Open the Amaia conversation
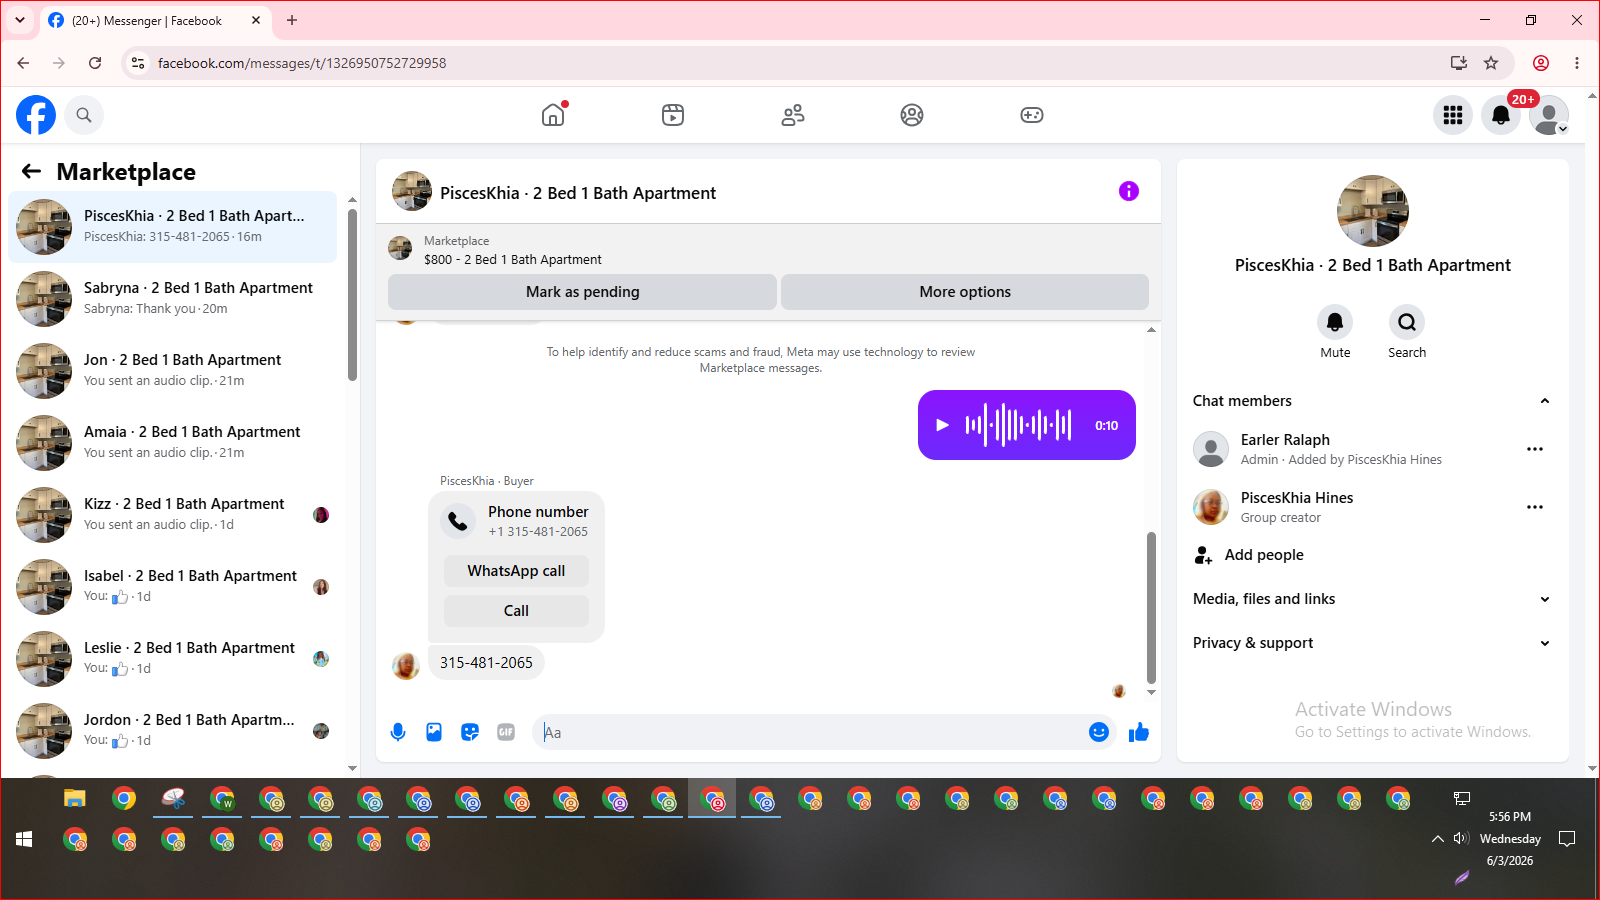The image size is (1600, 900). pos(173,443)
